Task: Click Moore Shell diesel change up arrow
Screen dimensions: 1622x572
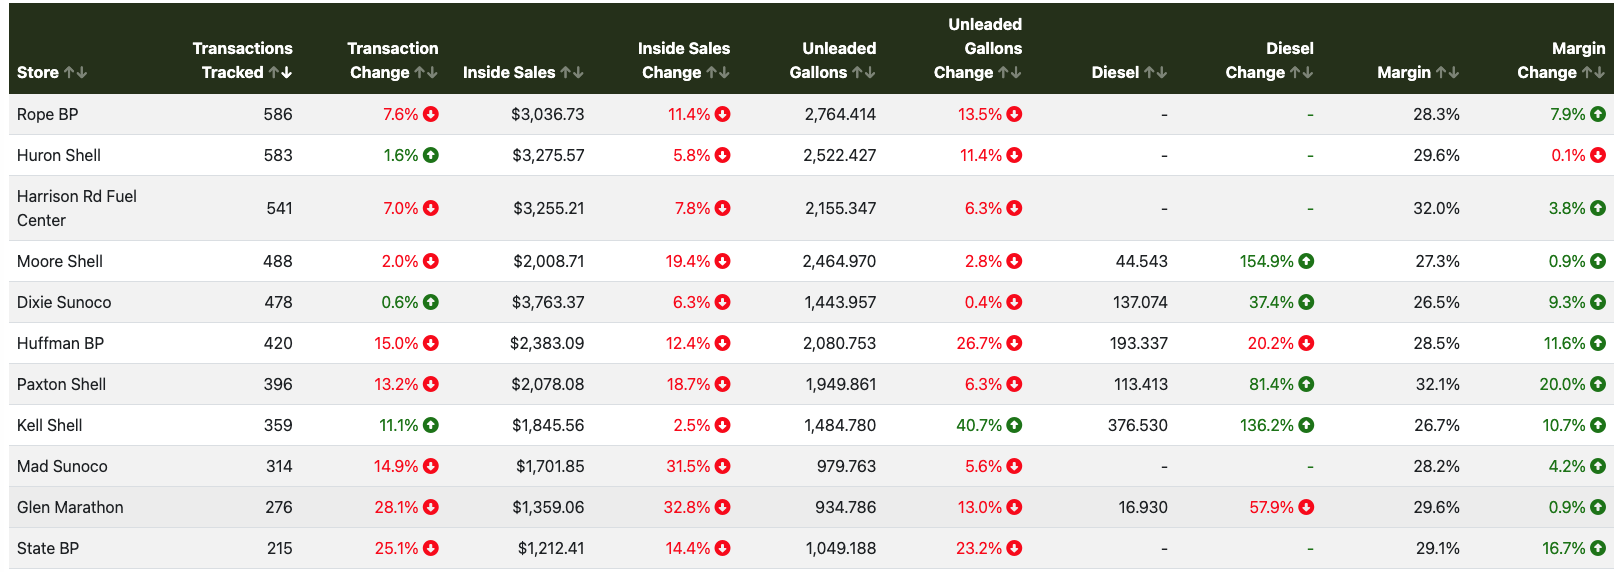Action: [1306, 262]
